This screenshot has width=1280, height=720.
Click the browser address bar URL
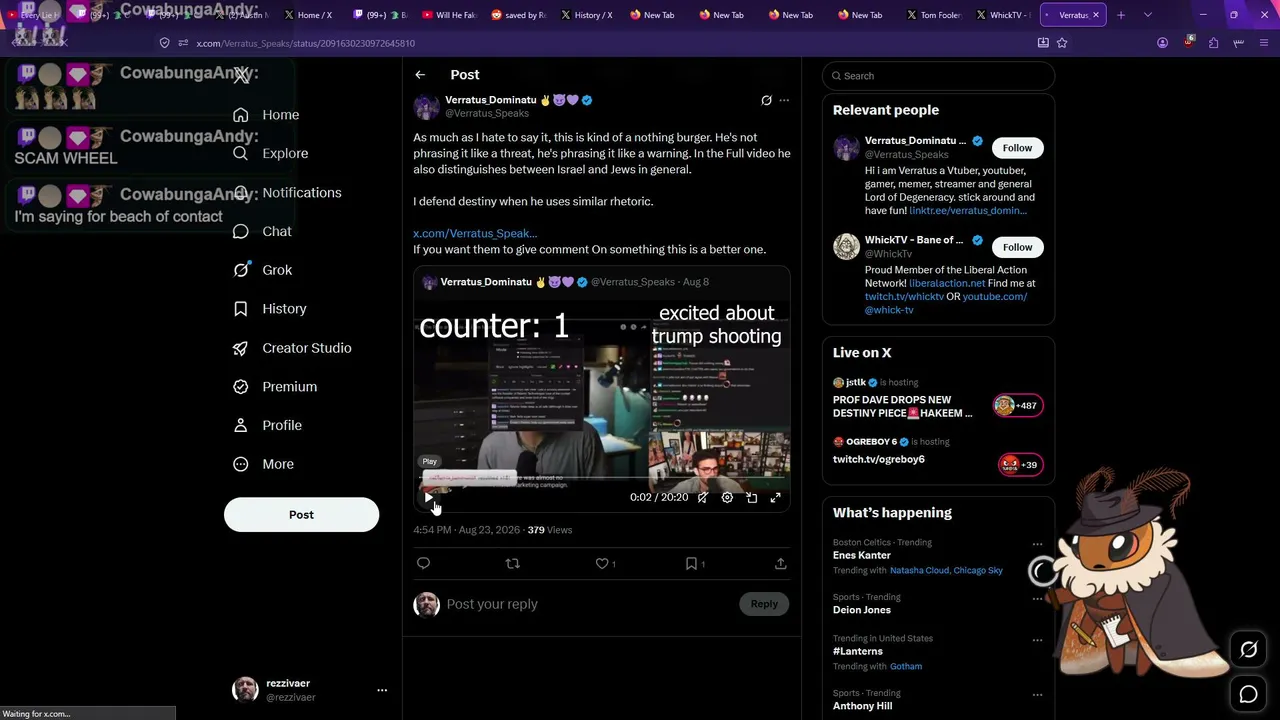pyautogui.click(x=306, y=44)
